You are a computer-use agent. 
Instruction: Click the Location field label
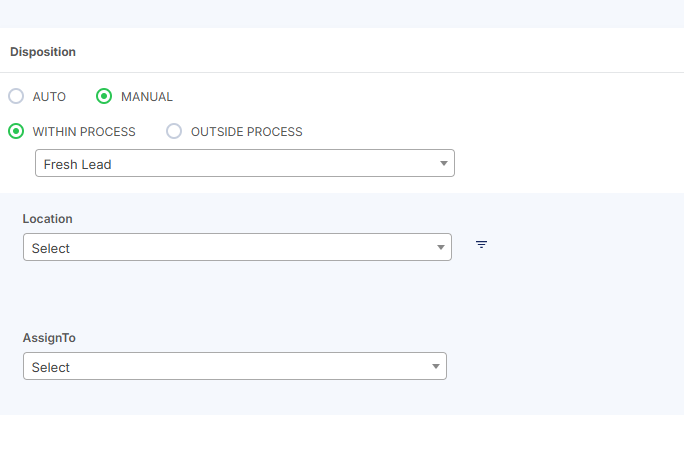[x=48, y=219]
